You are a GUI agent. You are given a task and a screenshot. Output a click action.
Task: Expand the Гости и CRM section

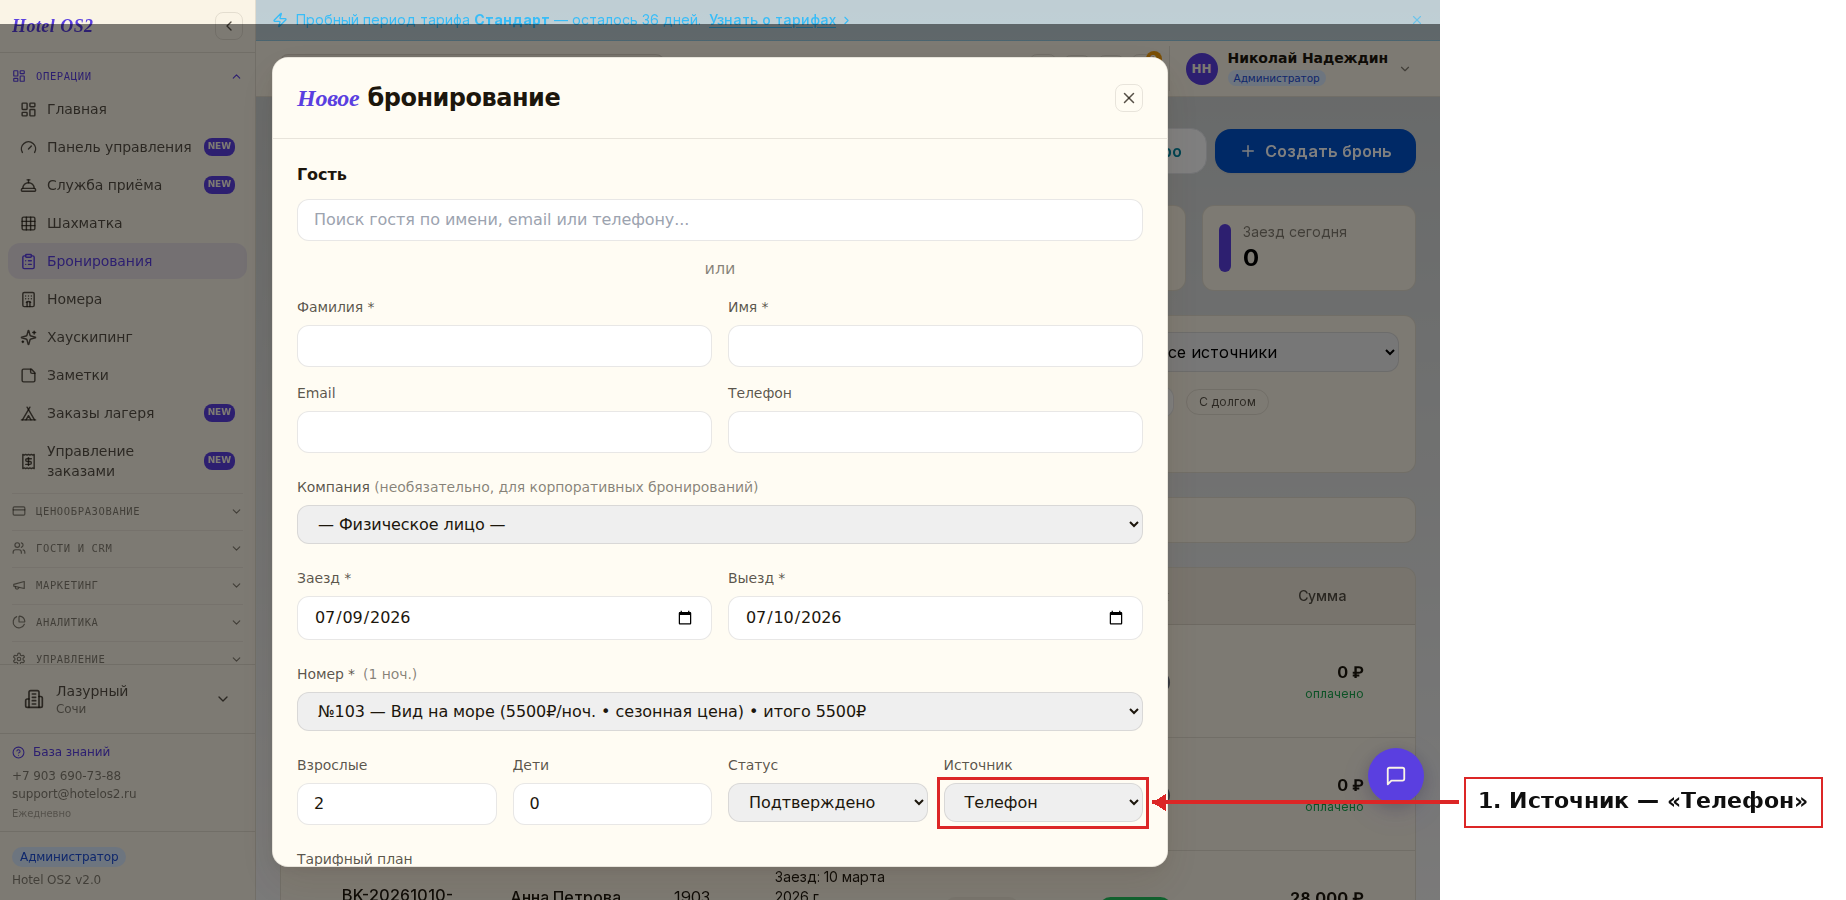127,548
